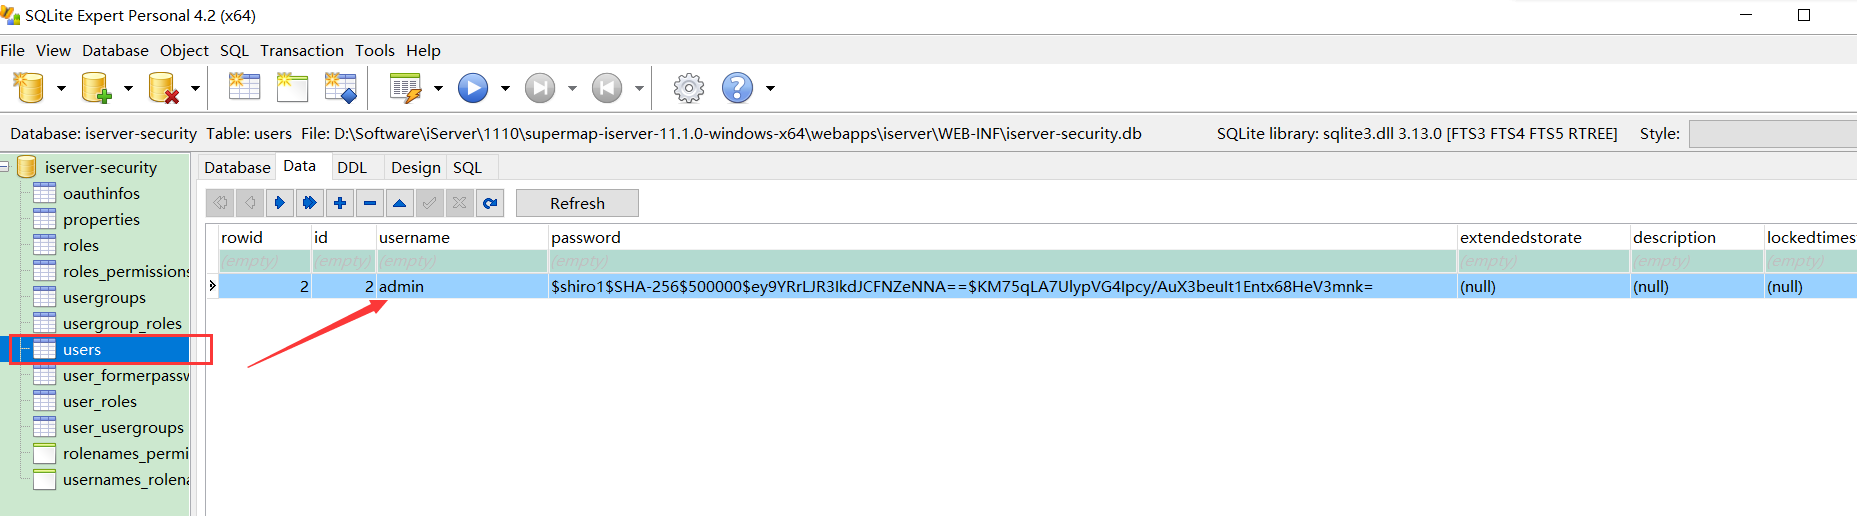This screenshot has width=1857, height=516.
Task: Switch to the Design tab
Action: pyautogui.click(x=415, y=167)
